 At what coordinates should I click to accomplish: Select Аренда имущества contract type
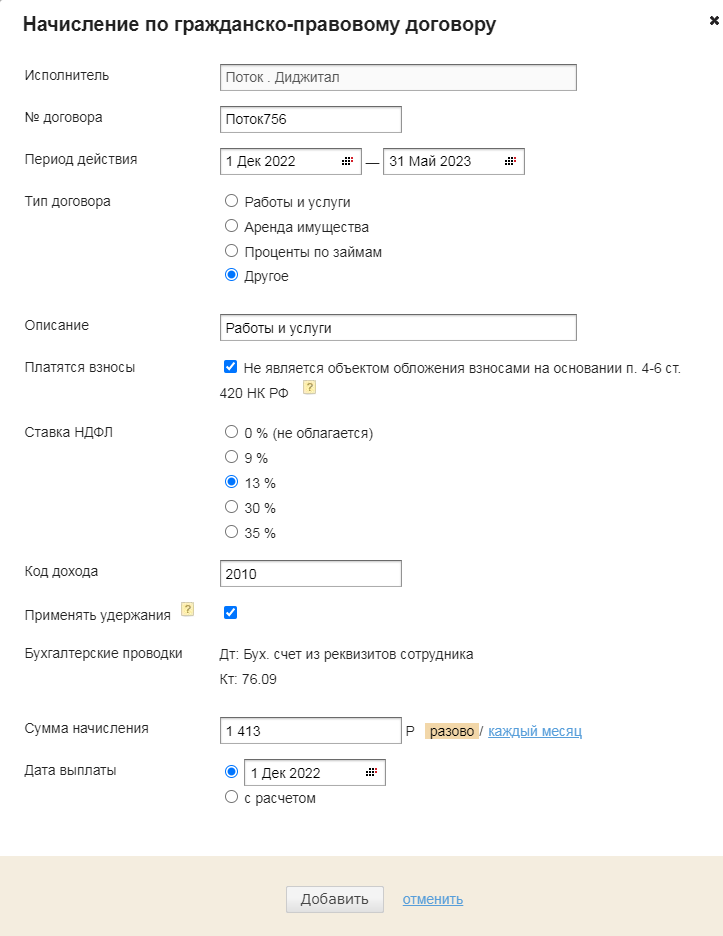(x=231, y=226)
